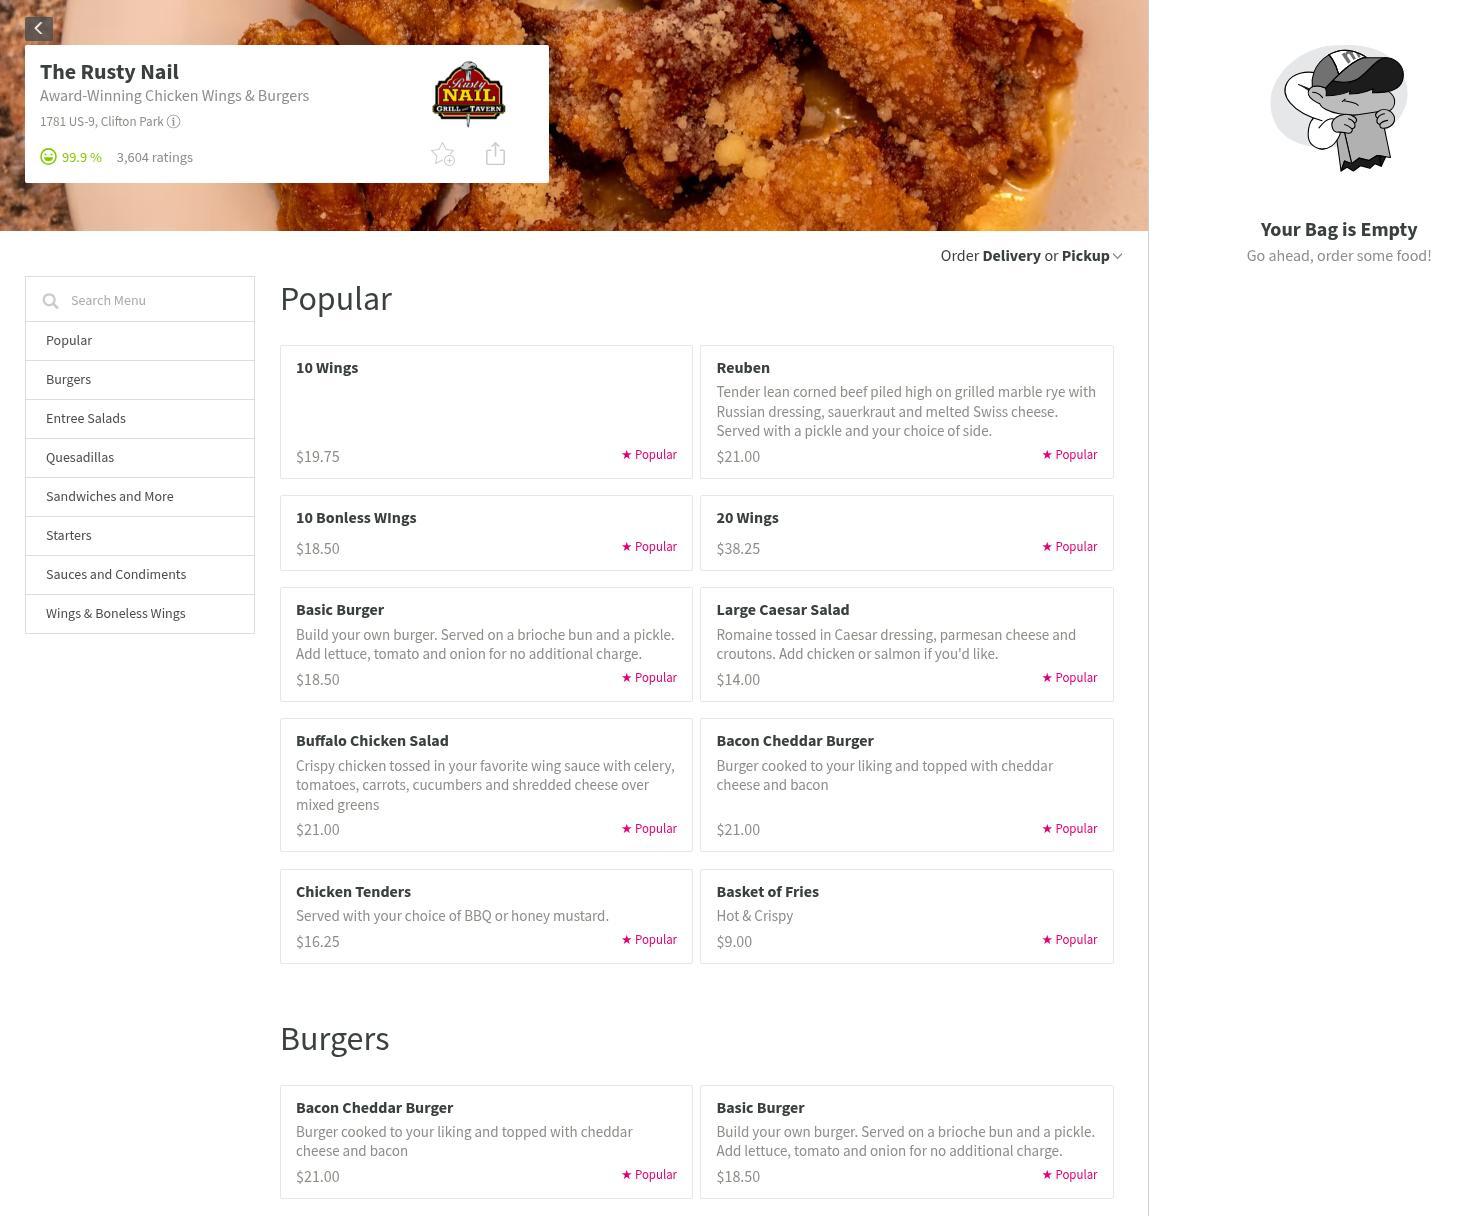Expand the Delivery or Pickup dropdown

[x=1031, y=256]
